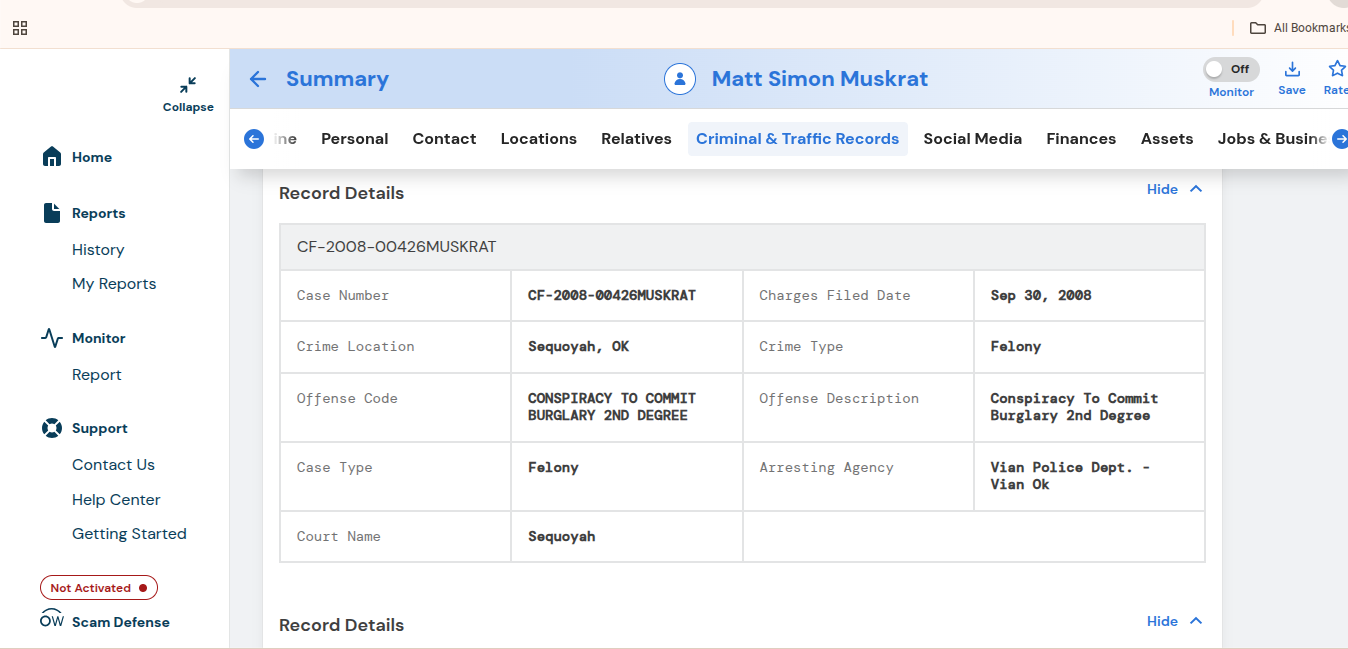Click the Save download icon
This screenshot has width=1348, height=649.
pyautogui.click(x=1292, y=69)
